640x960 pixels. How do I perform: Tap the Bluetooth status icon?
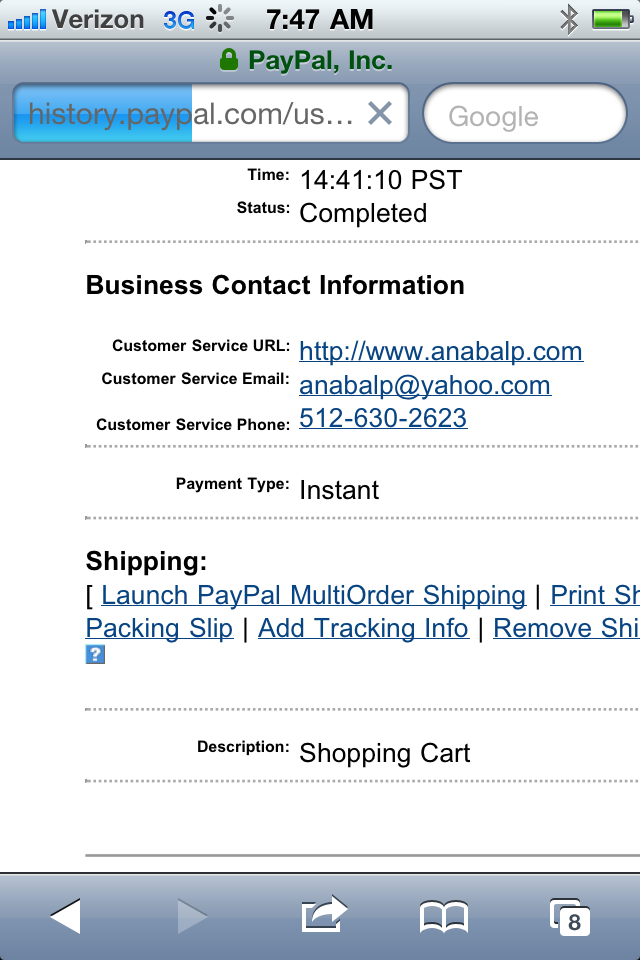[569, 18]
